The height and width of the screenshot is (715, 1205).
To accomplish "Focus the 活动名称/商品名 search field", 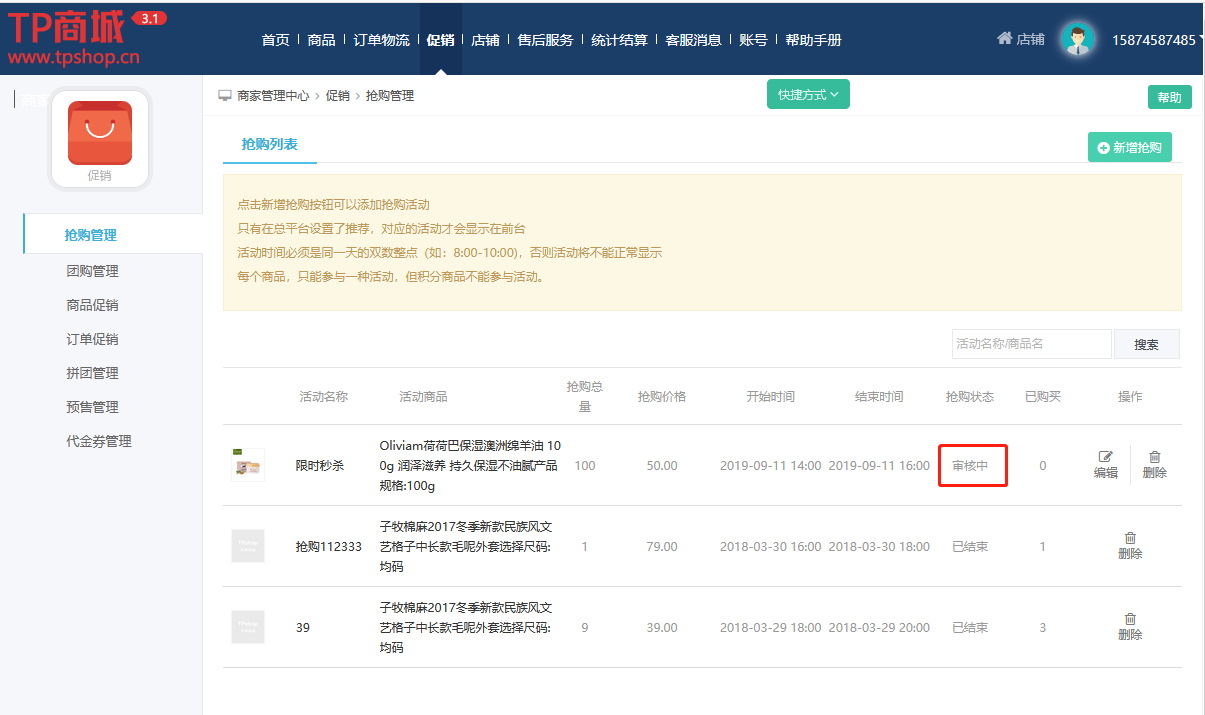I will 1031,344.
